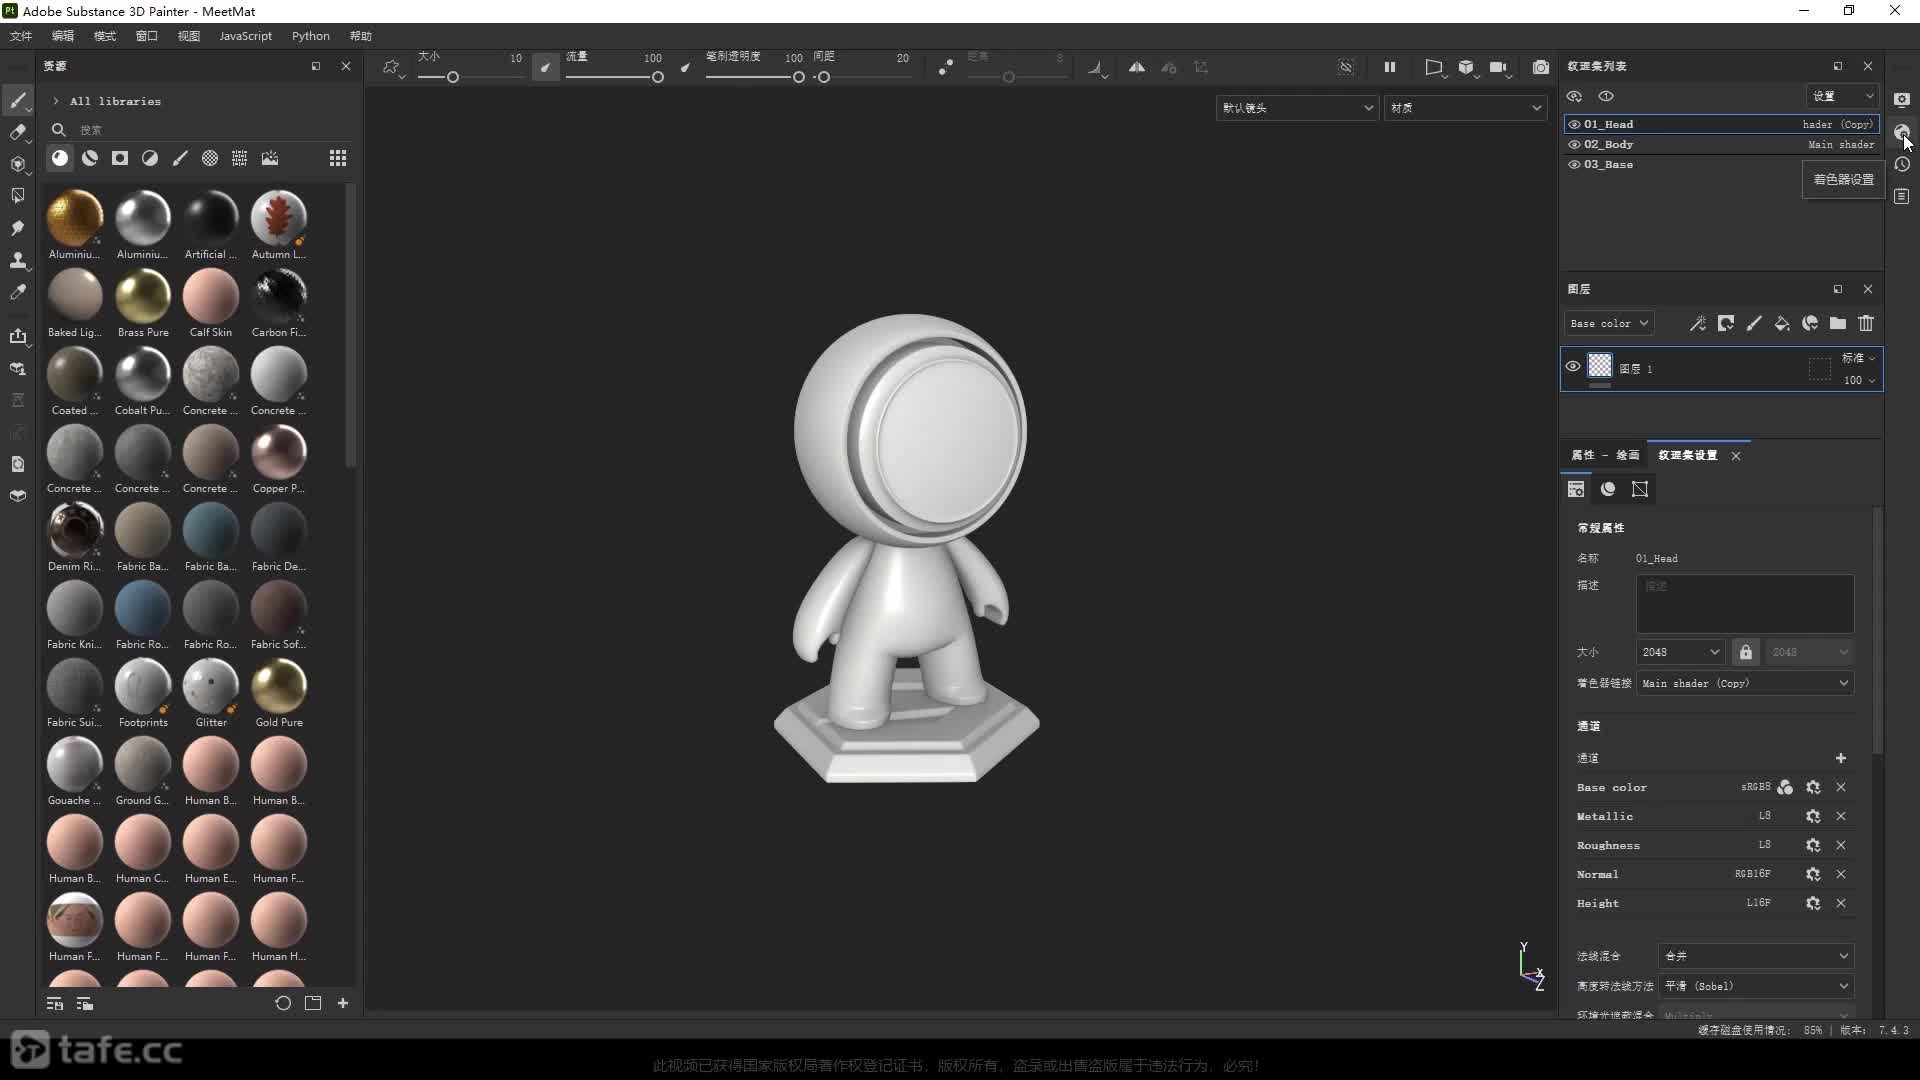Remove the Height channel
The image size is (1920, 1080).
click(1841, 903)
